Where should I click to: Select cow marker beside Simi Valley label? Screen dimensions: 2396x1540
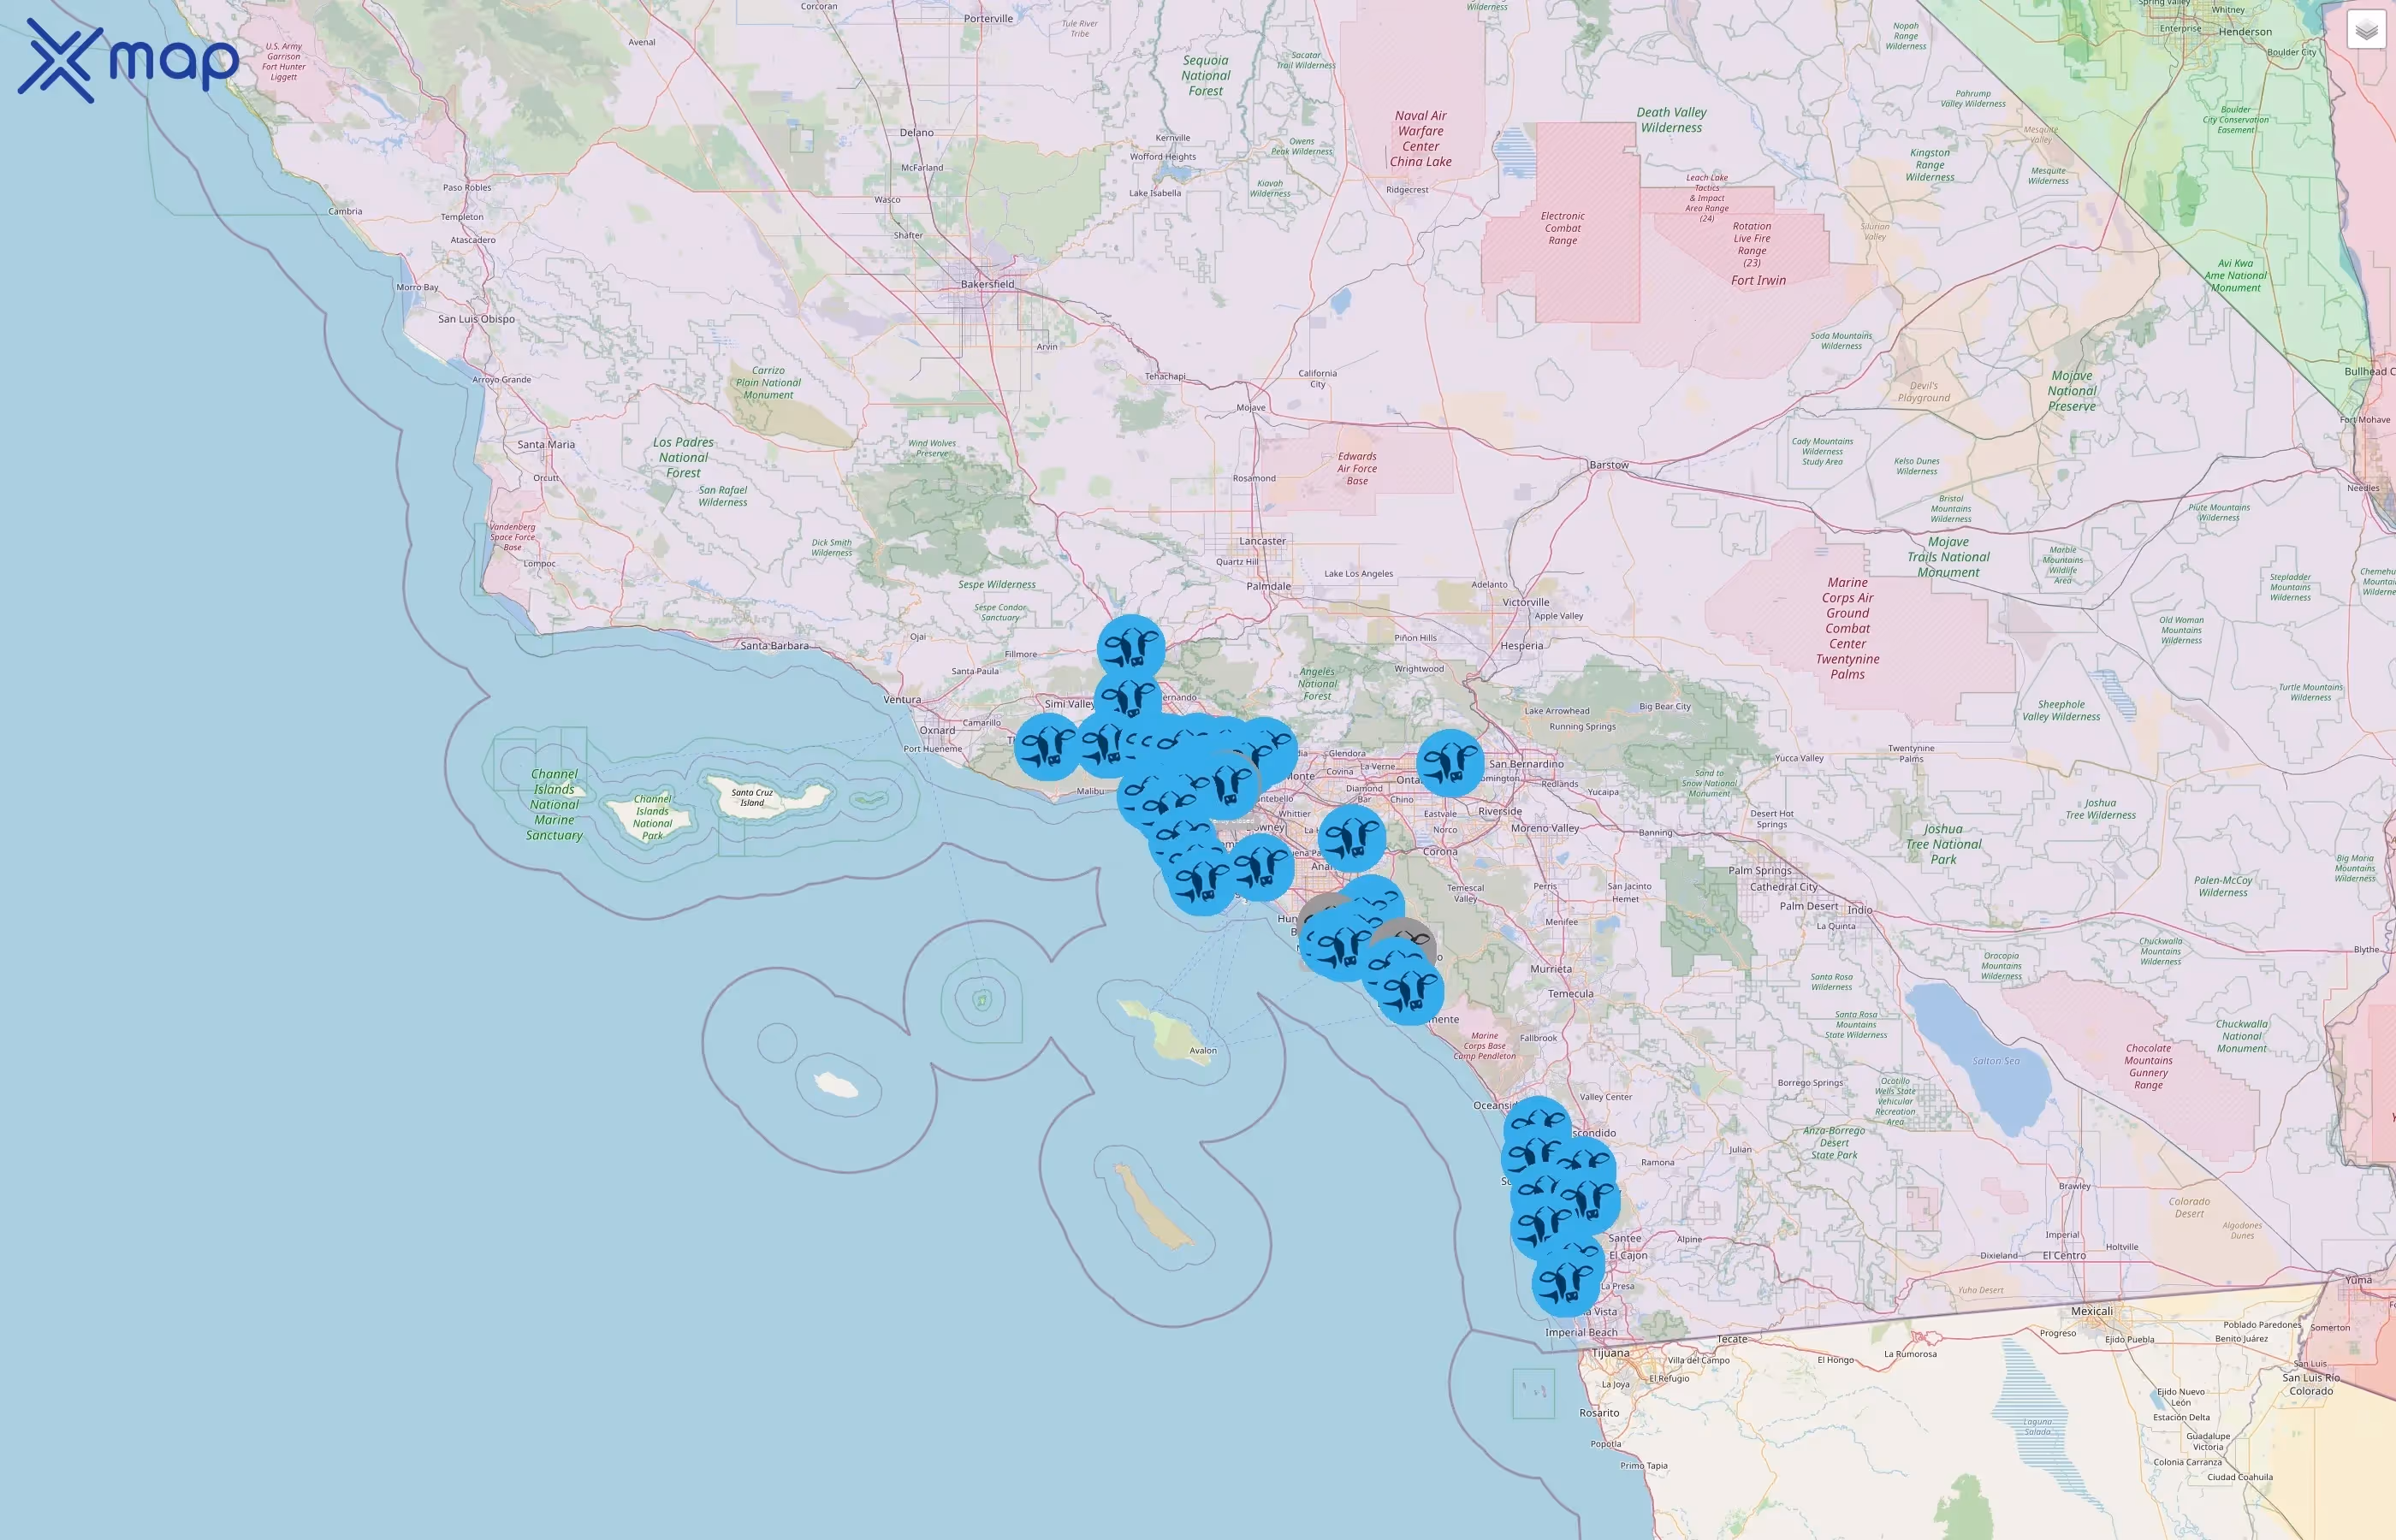pyautogui.click(x=1128, y=698)
